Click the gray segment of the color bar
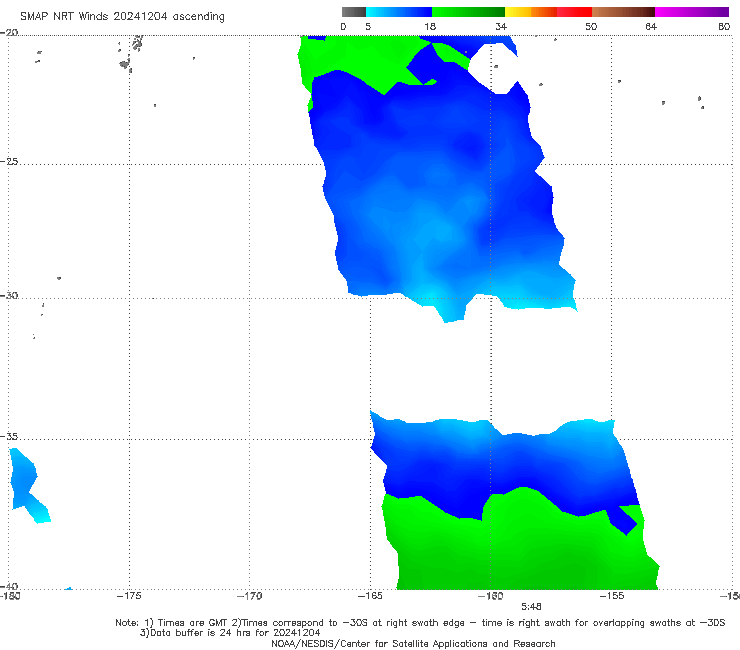The height and width of the screenshot is (650, 740). [354, 12]
